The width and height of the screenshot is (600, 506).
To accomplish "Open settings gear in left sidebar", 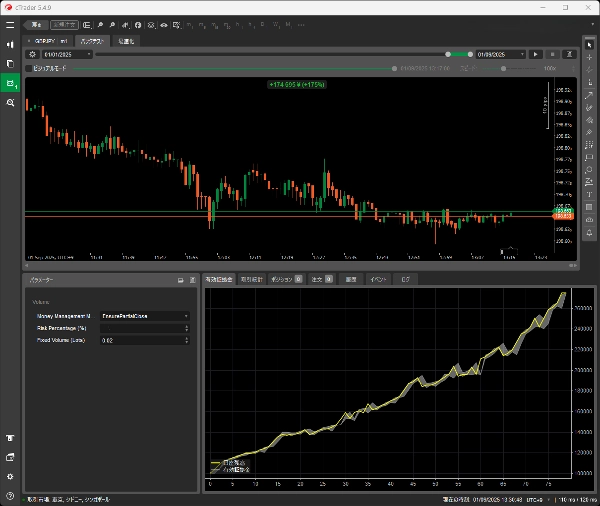I will [10, 477].
